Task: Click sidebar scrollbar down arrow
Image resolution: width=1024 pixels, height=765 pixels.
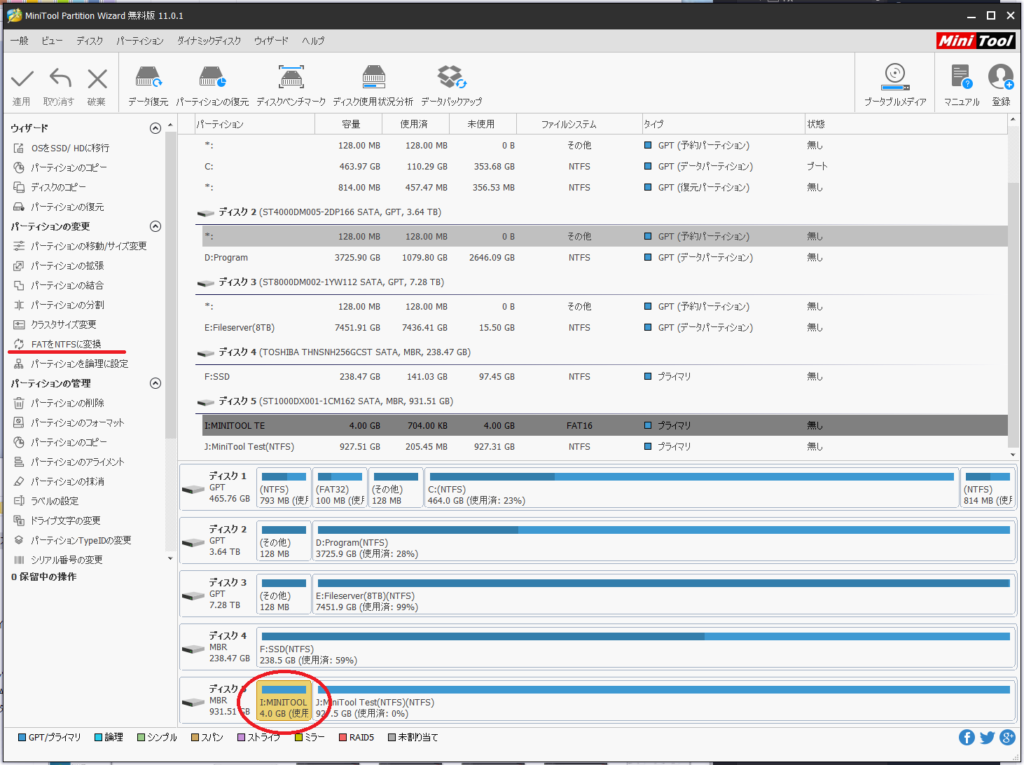Action: pos(170,559)
